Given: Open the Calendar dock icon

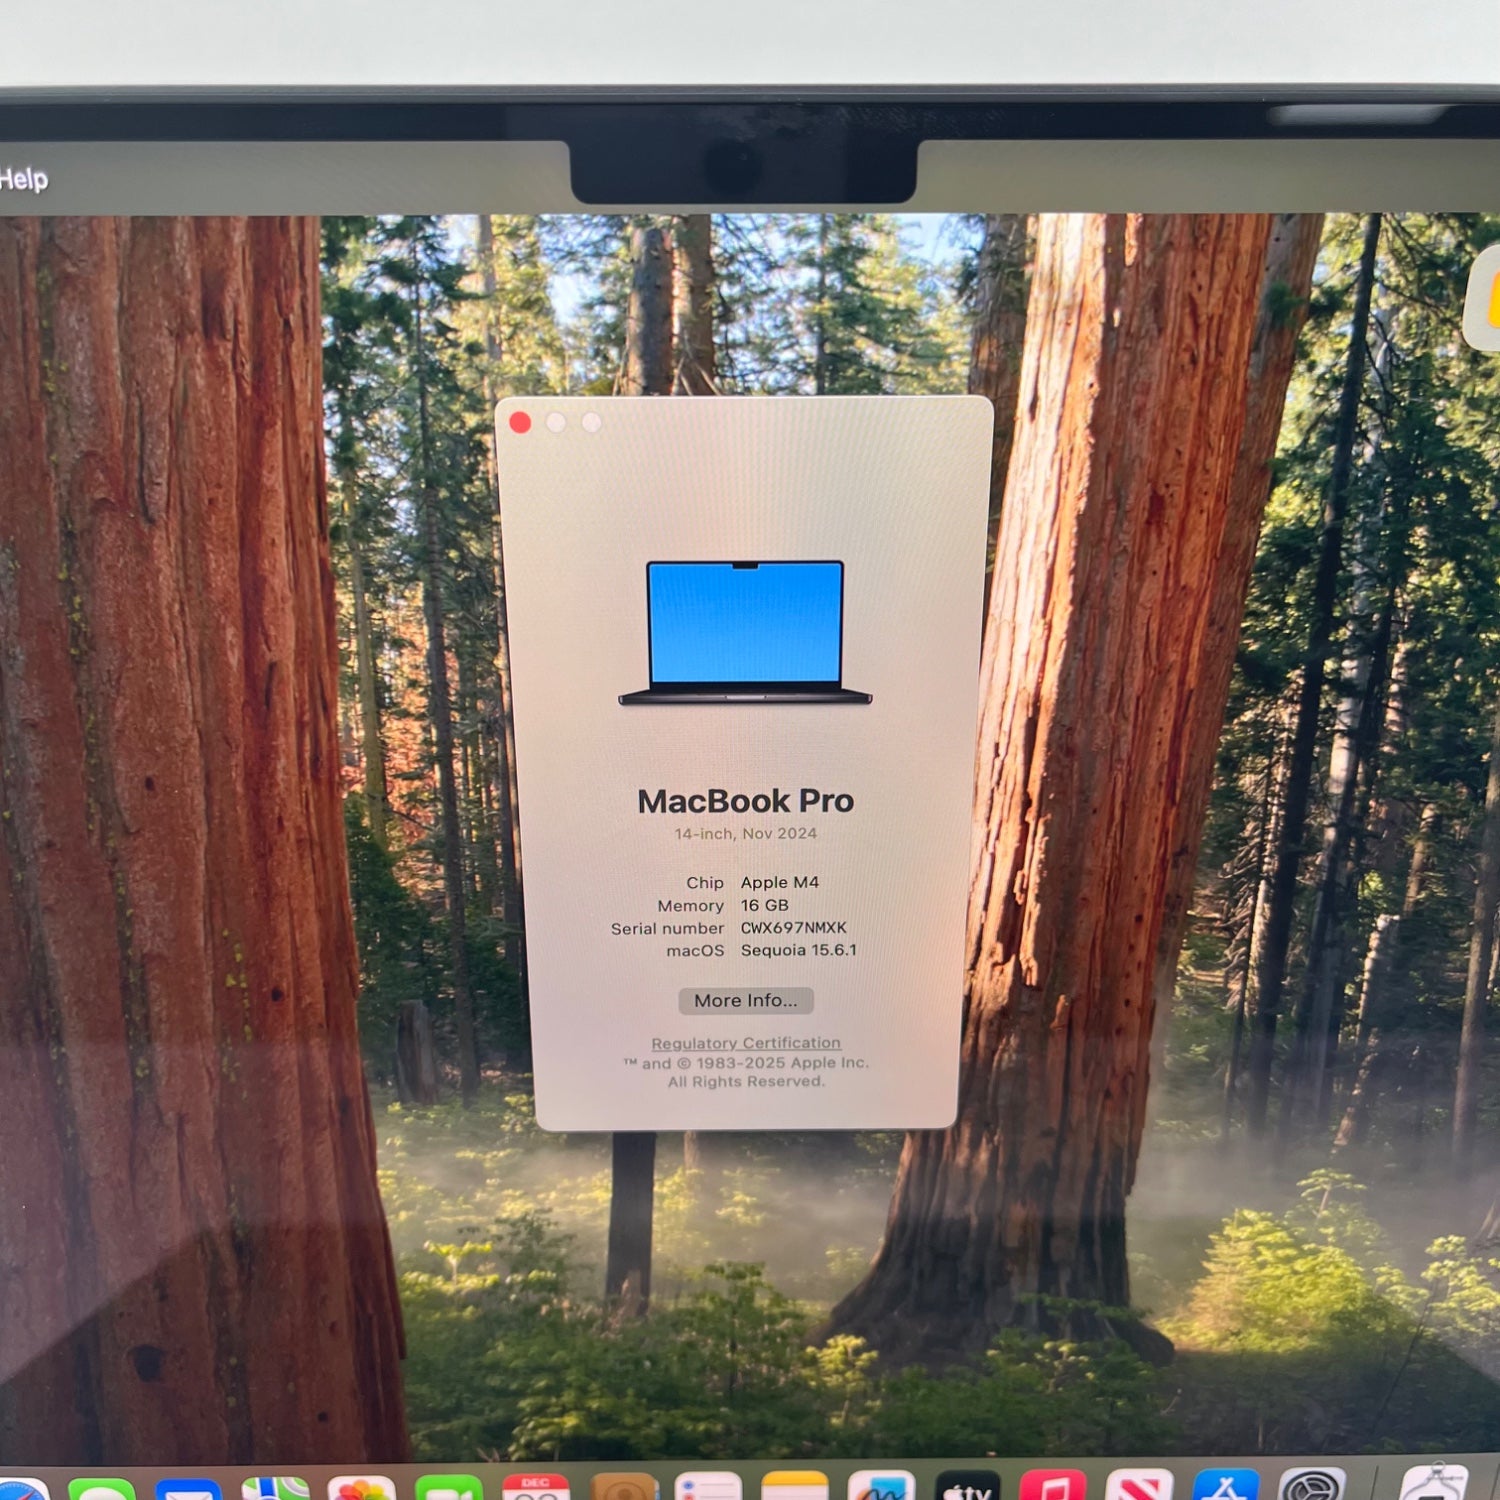Looking at the screenshot, I should coord(535,1488).
